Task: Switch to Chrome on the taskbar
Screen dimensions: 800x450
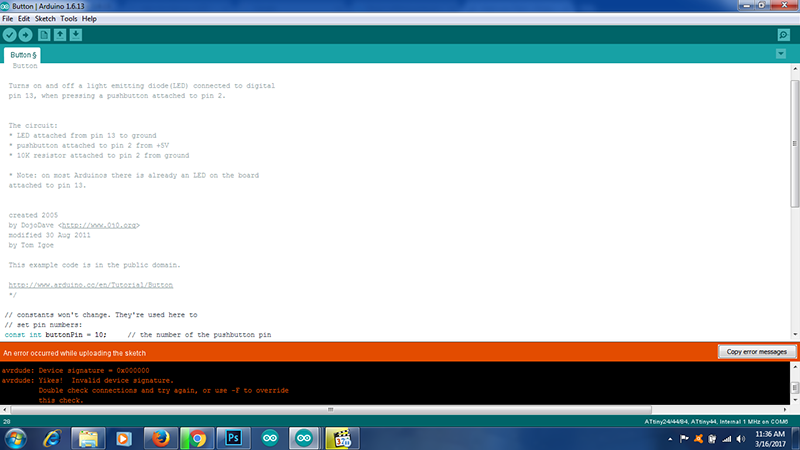Action: tap(197, 439)
